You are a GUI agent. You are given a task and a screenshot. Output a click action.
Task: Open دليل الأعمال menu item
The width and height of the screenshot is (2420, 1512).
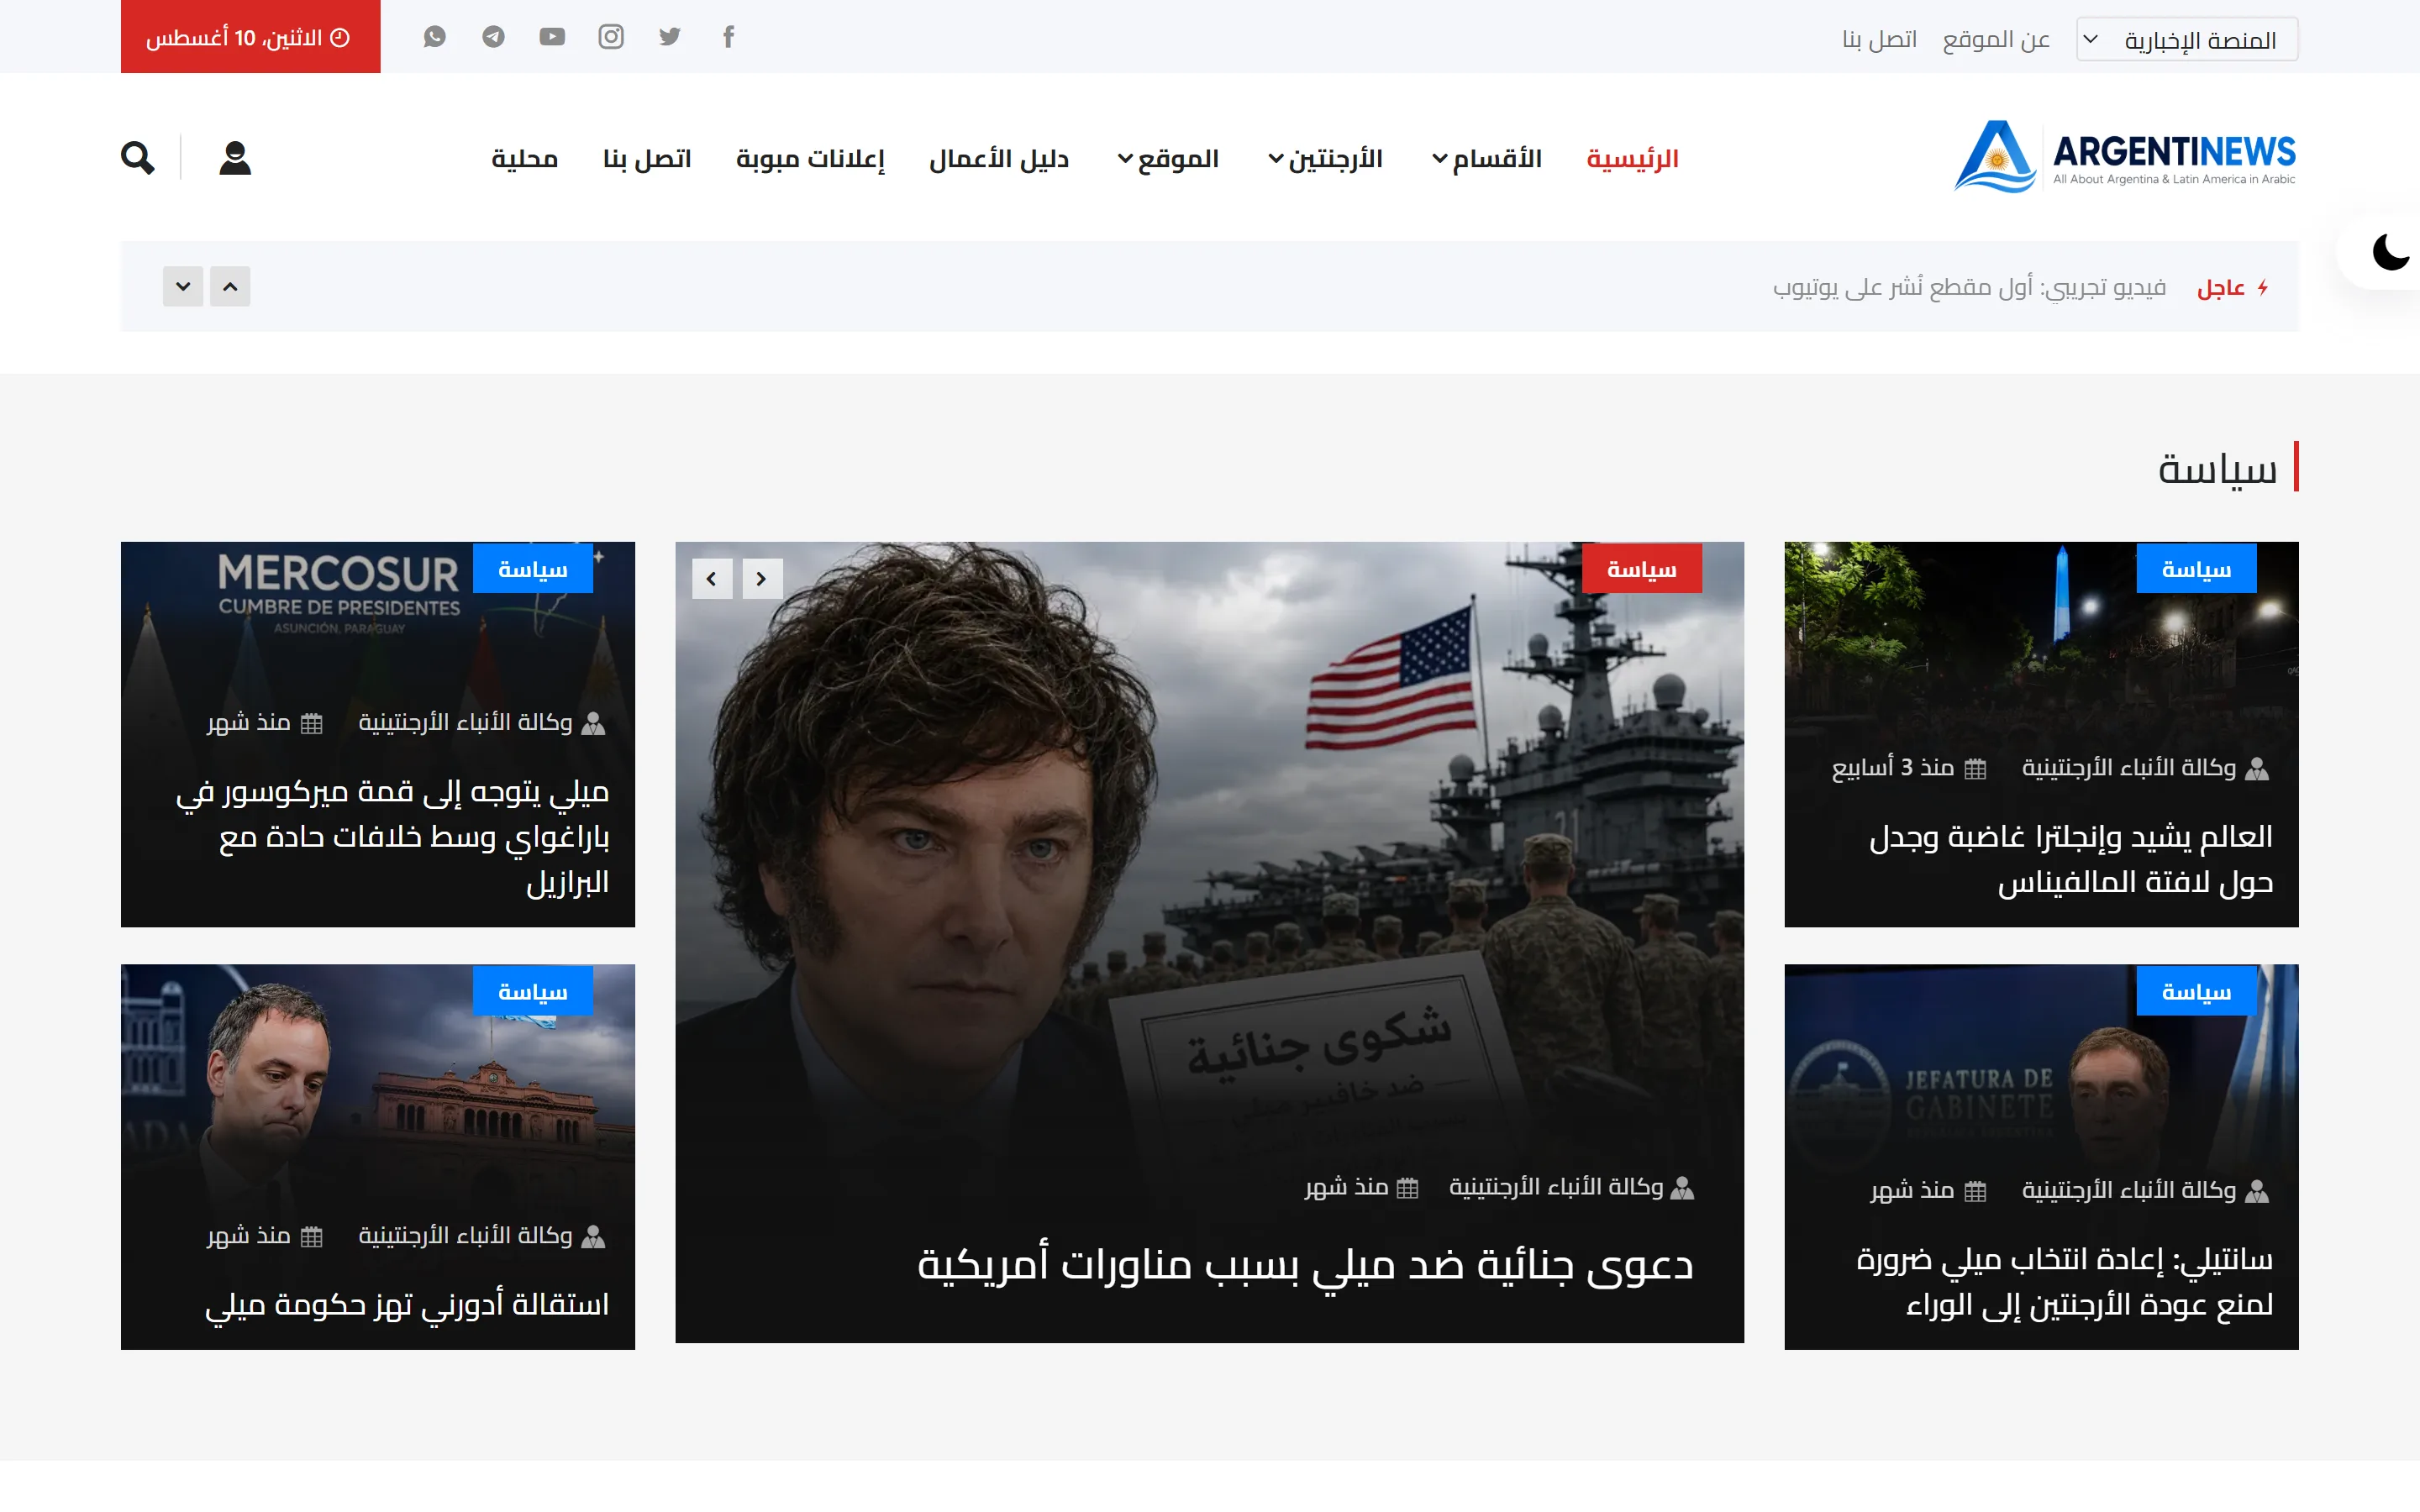pyautogui.click(x=999, y=159)
